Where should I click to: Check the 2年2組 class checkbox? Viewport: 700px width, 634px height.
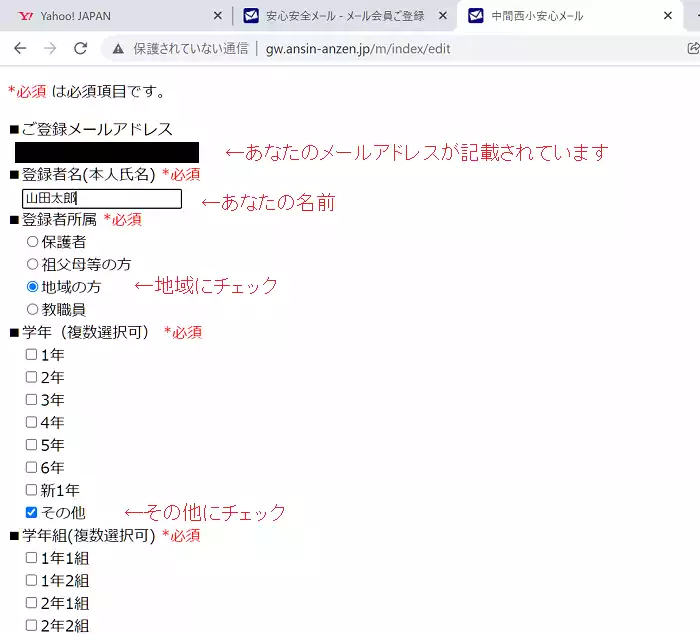click(31, 625)
